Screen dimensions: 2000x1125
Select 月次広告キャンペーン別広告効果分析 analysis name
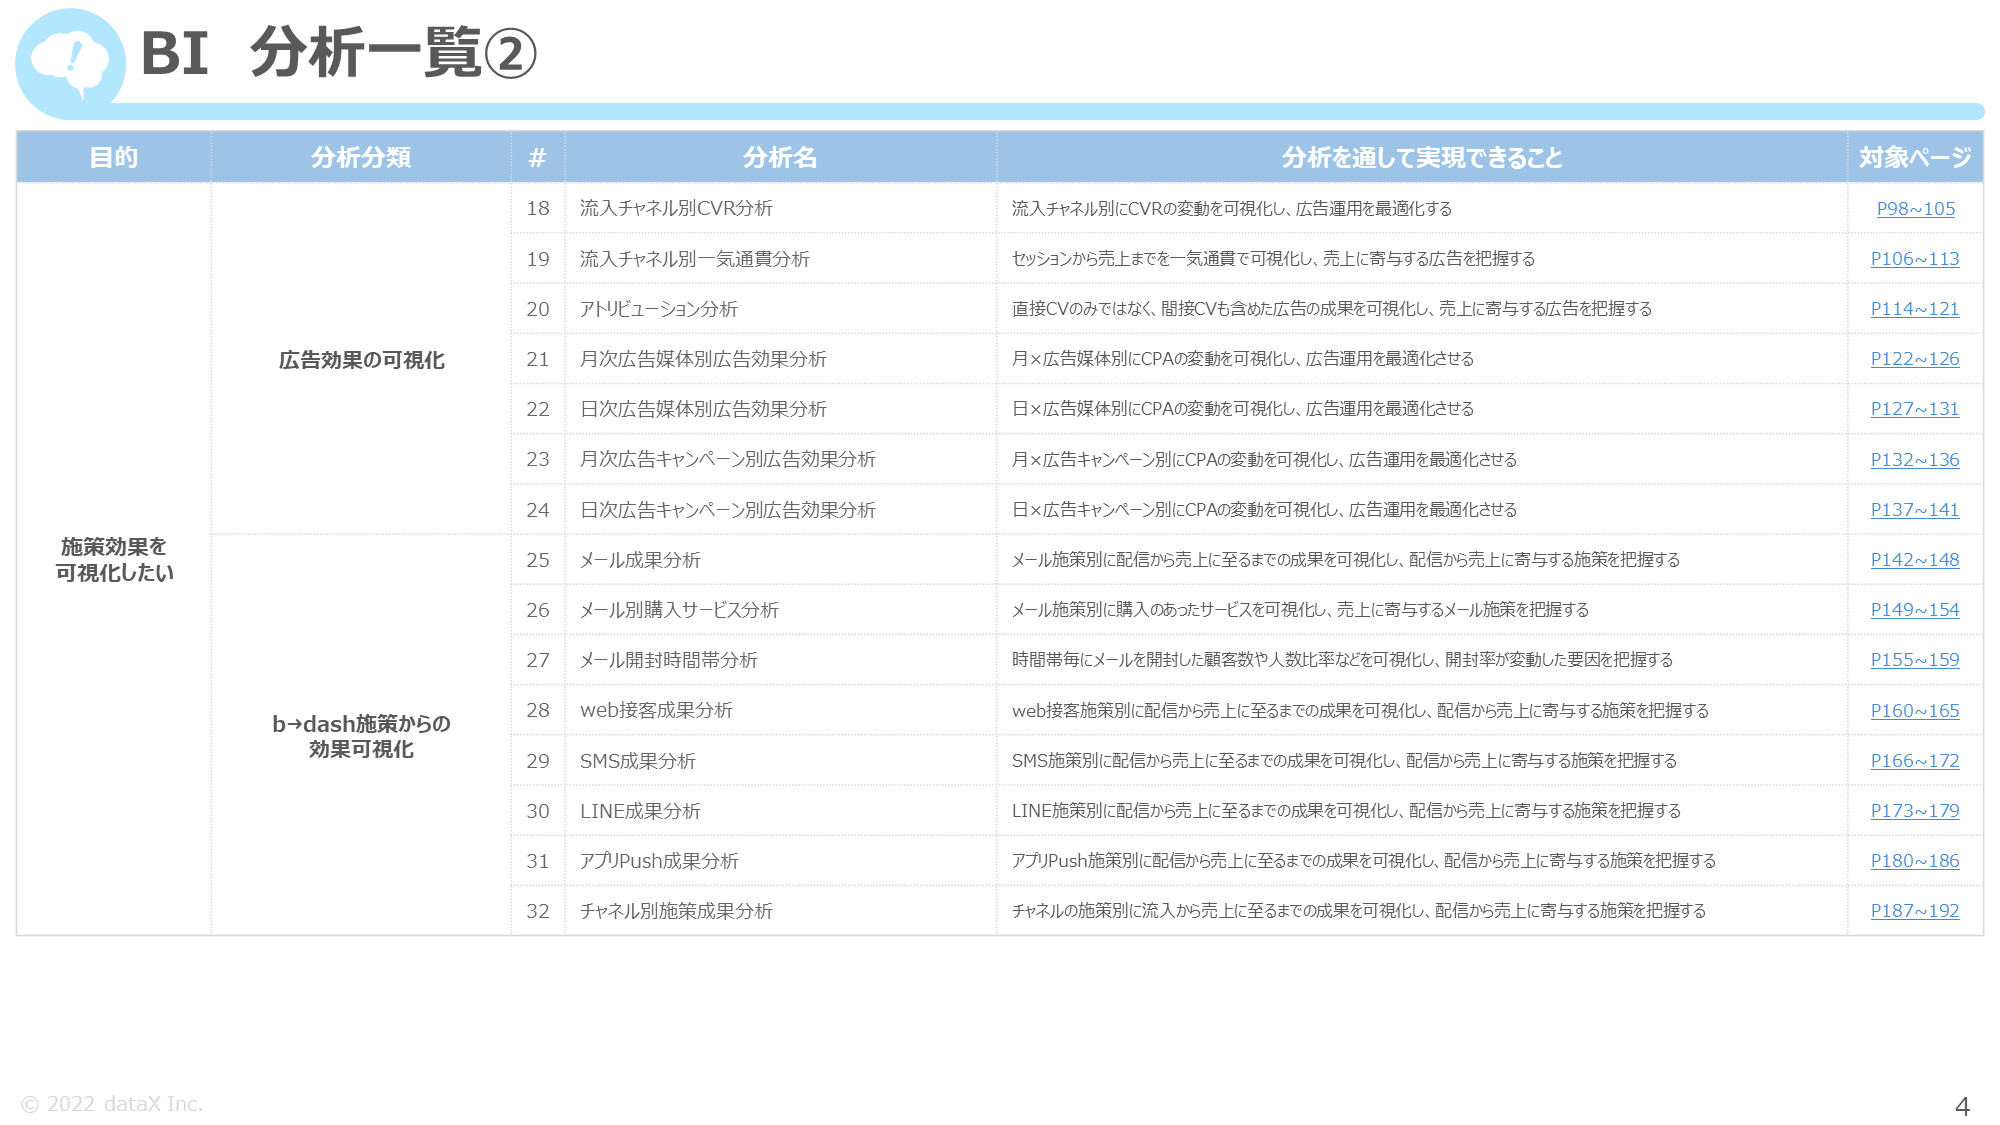(x=728, y=460)
